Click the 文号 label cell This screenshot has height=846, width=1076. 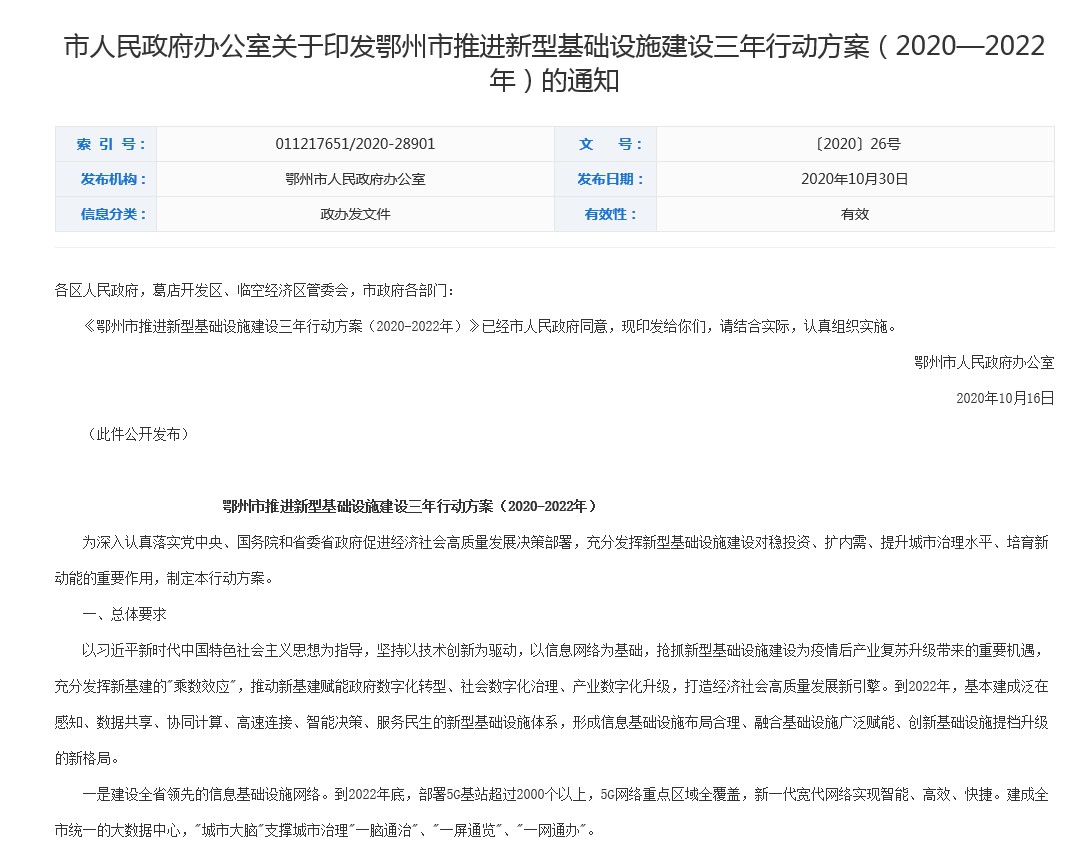click(x=606, y=144)
